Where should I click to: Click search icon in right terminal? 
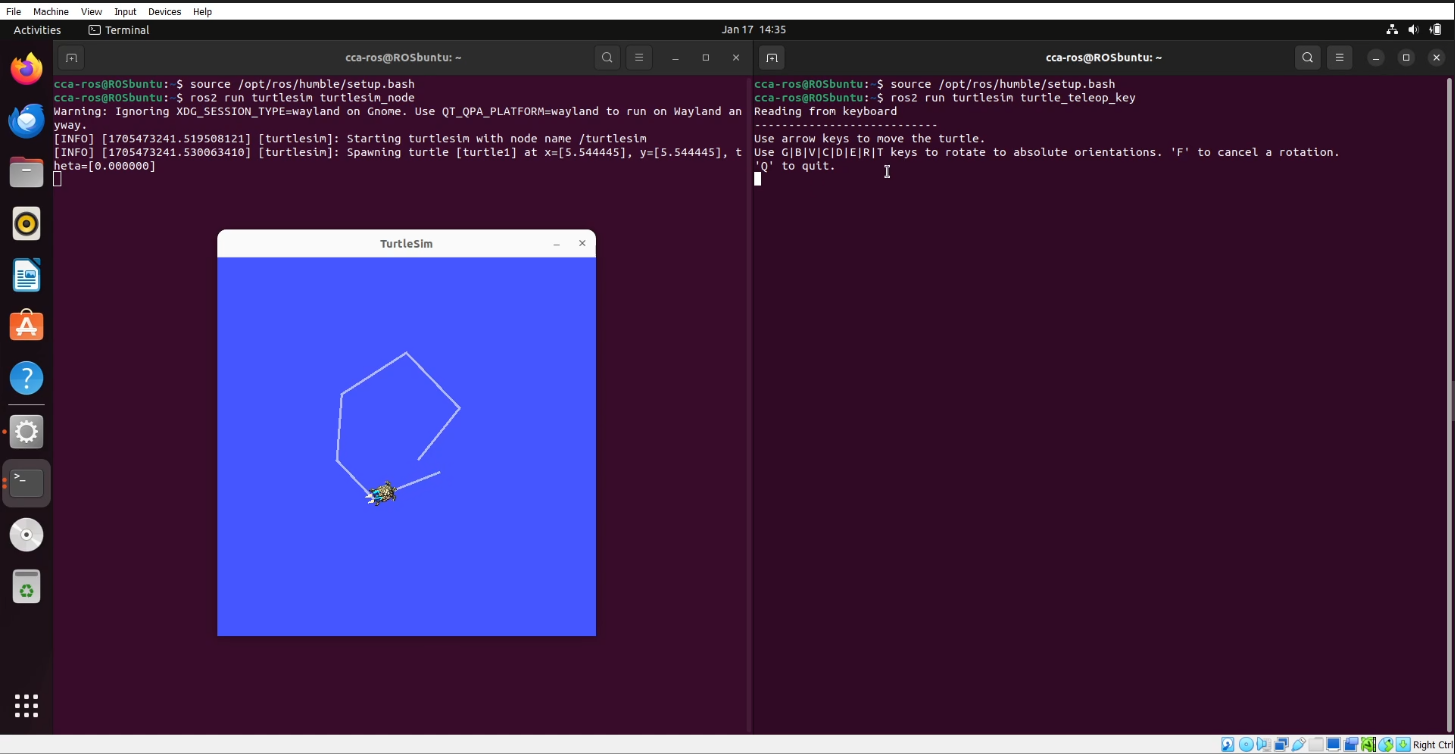click(x=1307, y=58)
